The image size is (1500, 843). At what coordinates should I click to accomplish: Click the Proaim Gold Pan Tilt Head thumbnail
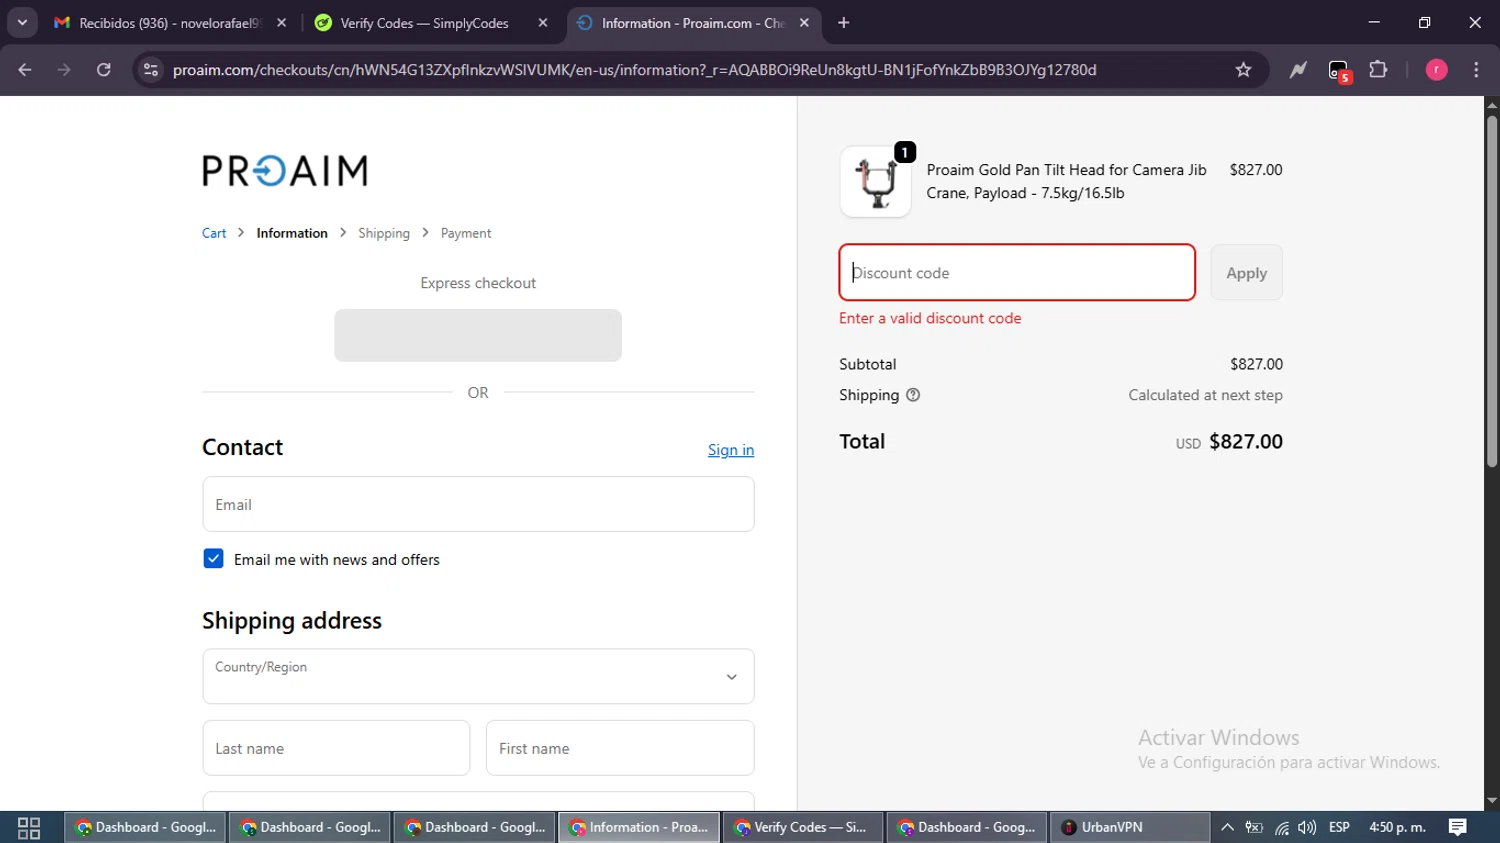click(x=876, y=182)
